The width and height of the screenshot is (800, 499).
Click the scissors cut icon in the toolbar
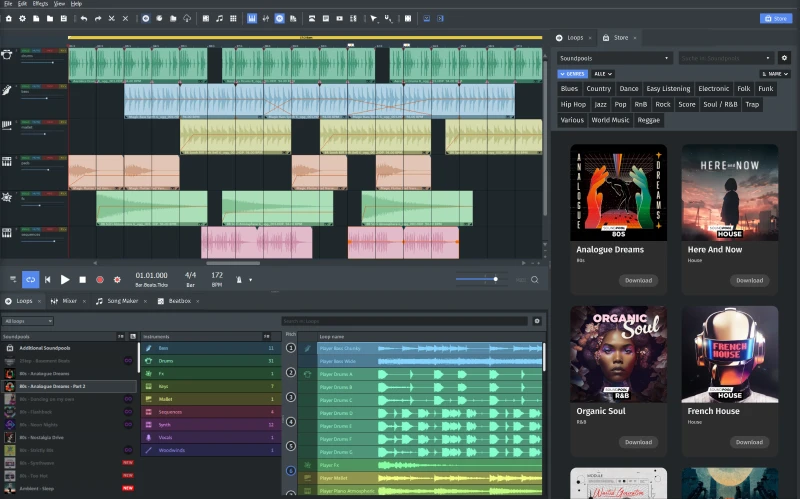pos(112,18)
